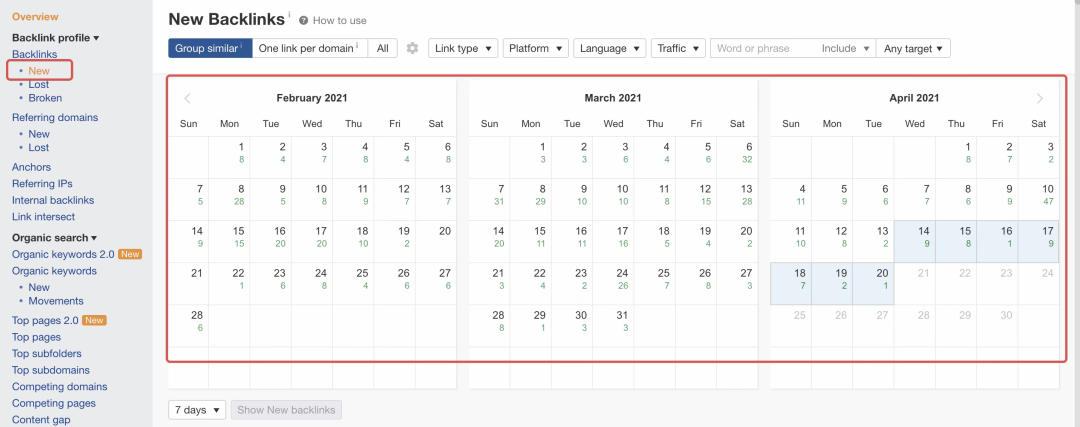Go to next month using right arrow

click(1040, 98)
